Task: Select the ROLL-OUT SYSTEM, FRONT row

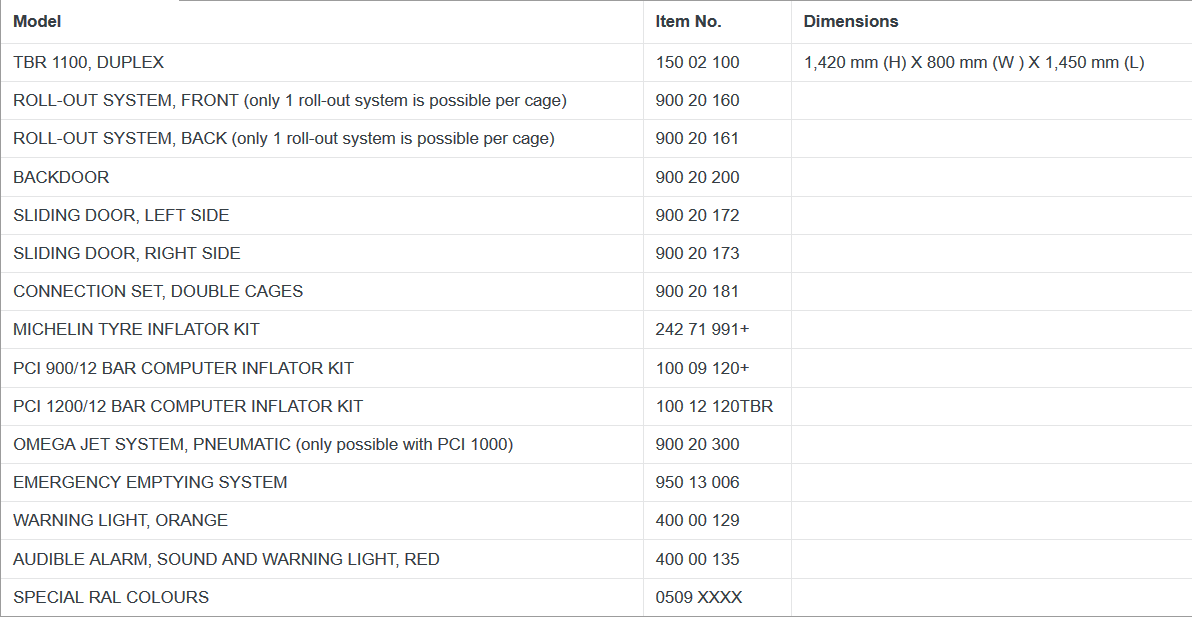Action: pos(290,100)
